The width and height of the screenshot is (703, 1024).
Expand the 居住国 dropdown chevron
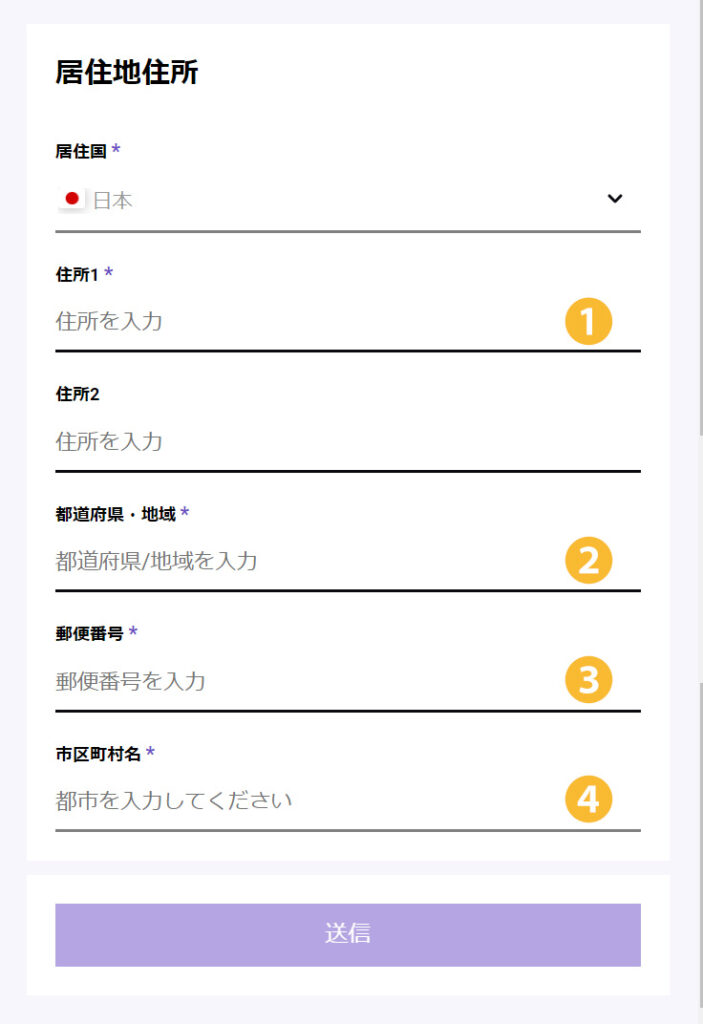tap(615, 199)
